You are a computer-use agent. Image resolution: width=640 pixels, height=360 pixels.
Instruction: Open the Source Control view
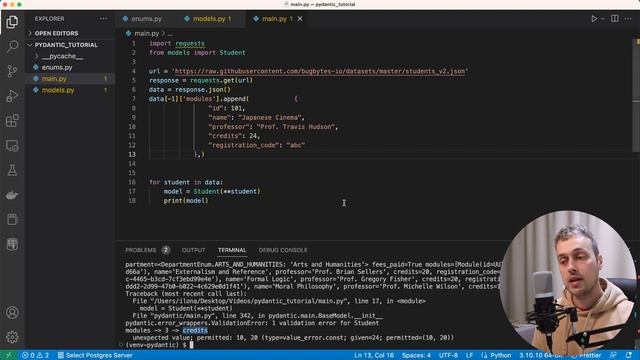click(12, 71)
